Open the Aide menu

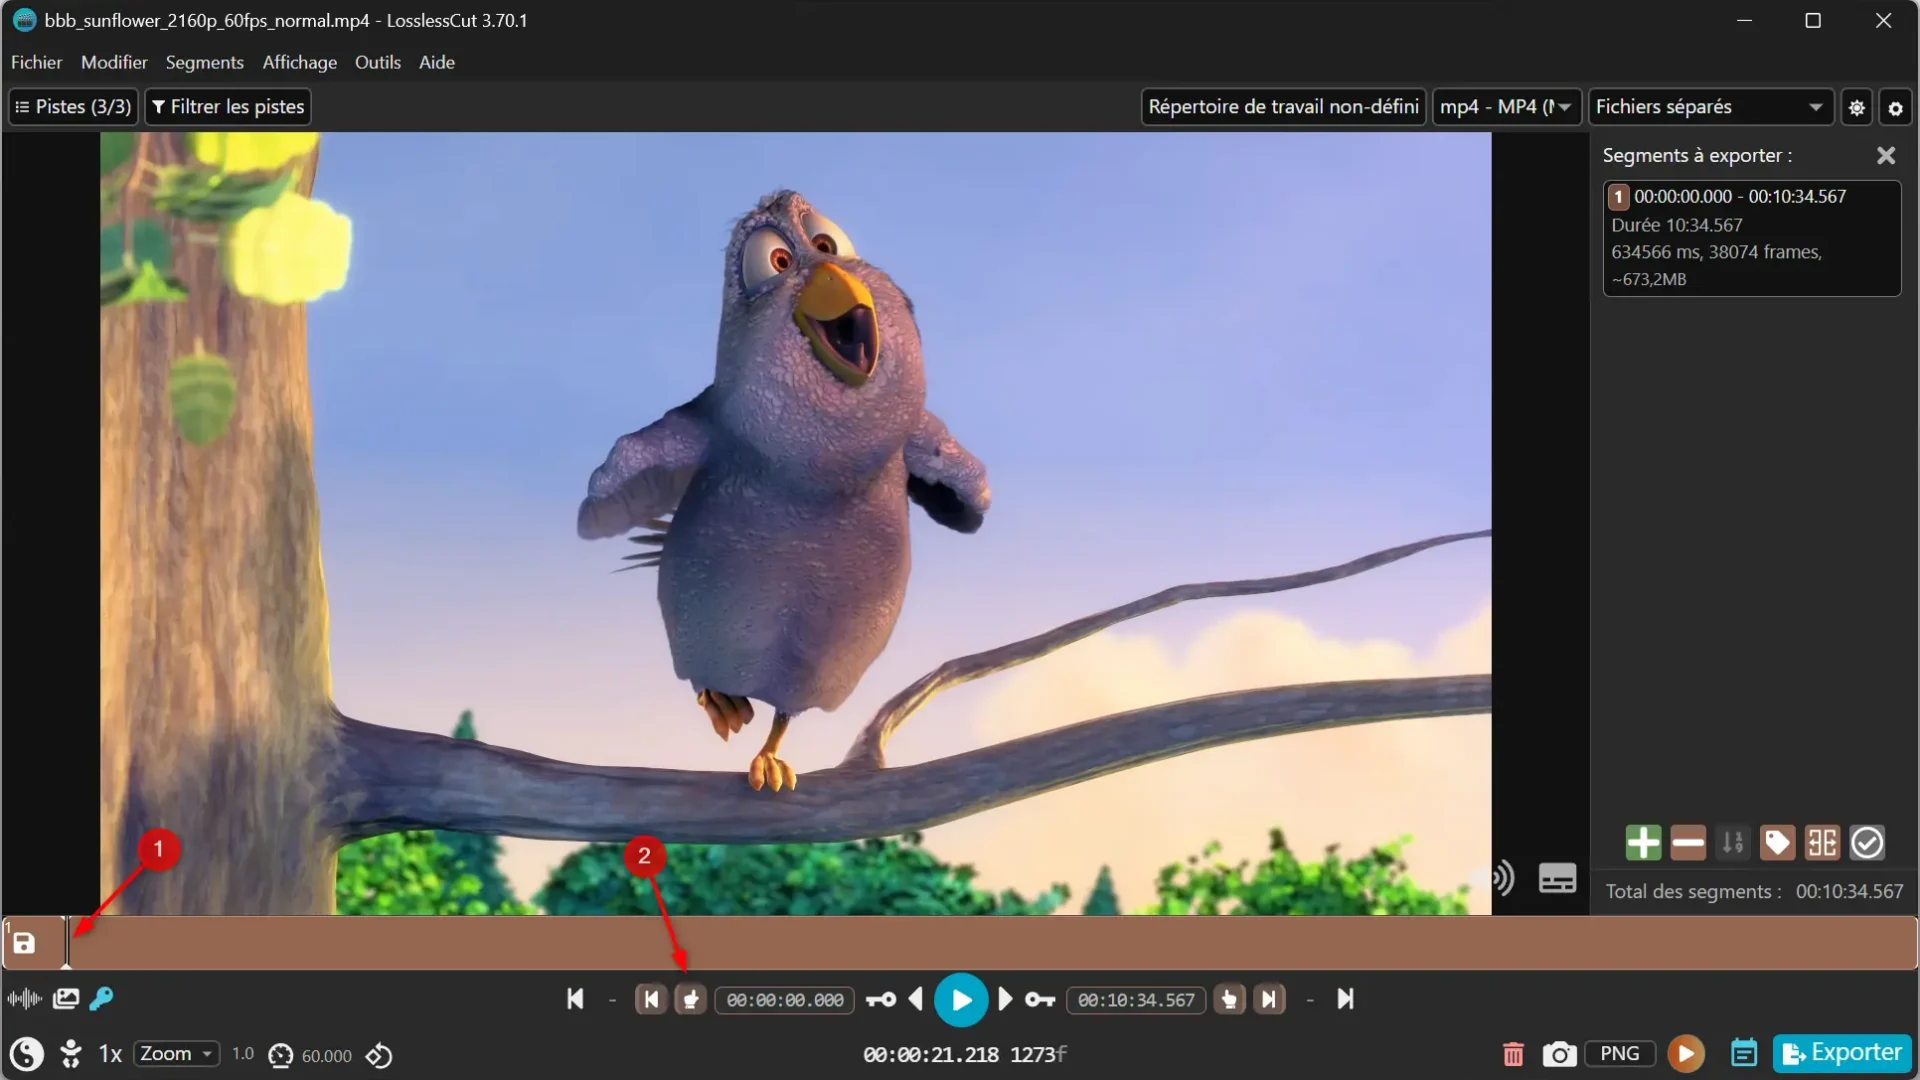click(x=436, y=62)
